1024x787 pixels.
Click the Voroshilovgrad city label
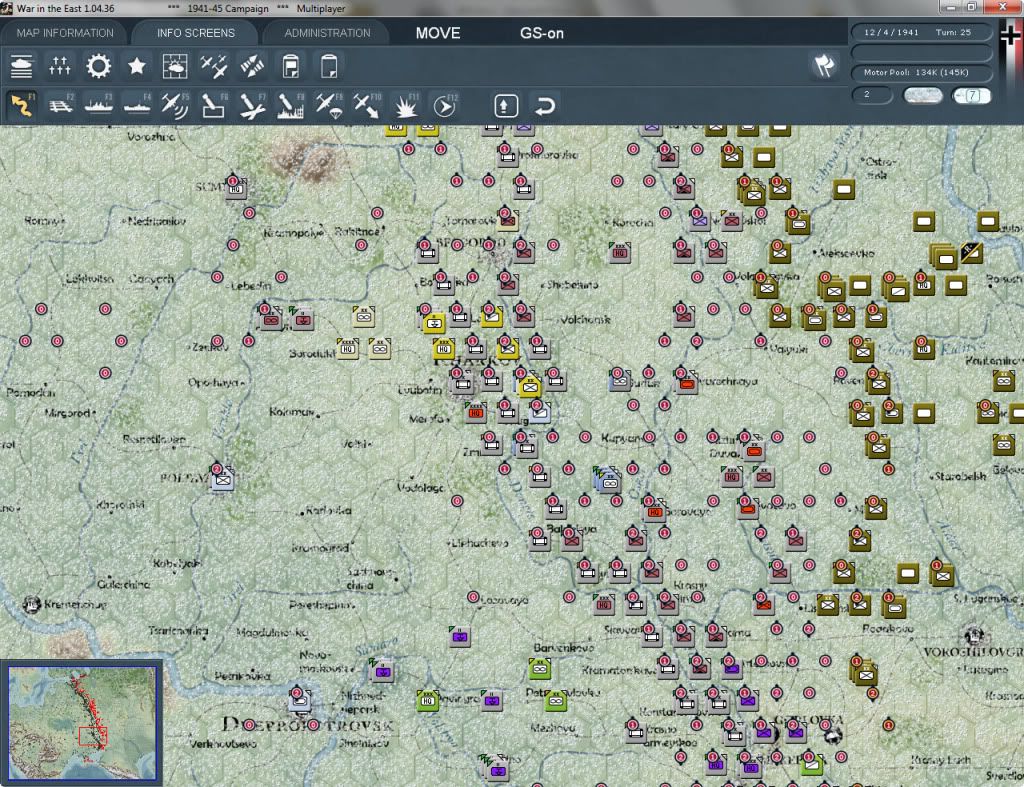(x=973, y=652)
